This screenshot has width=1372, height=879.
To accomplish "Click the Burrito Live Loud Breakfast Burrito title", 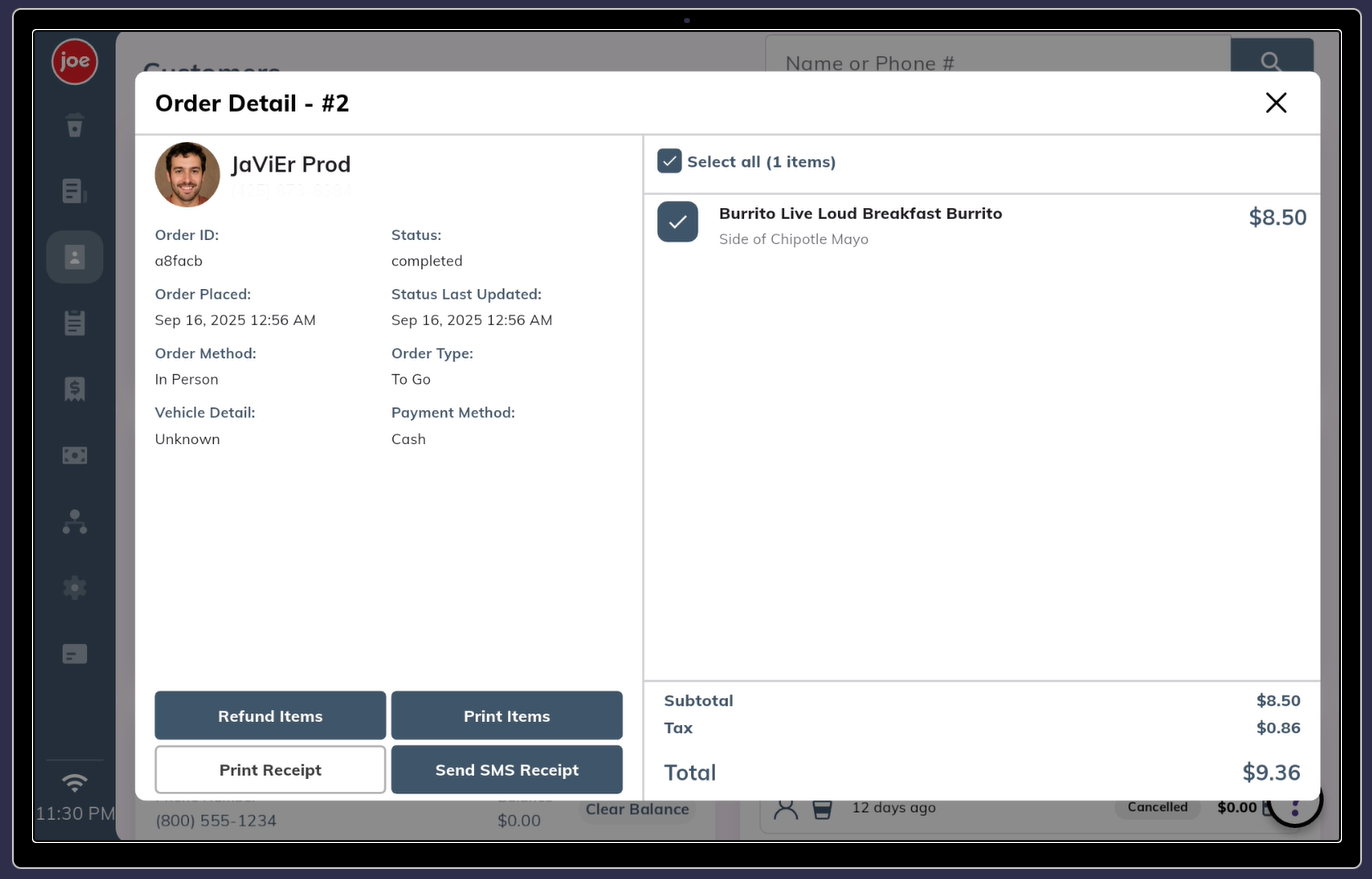I will [x=860, y=214].
